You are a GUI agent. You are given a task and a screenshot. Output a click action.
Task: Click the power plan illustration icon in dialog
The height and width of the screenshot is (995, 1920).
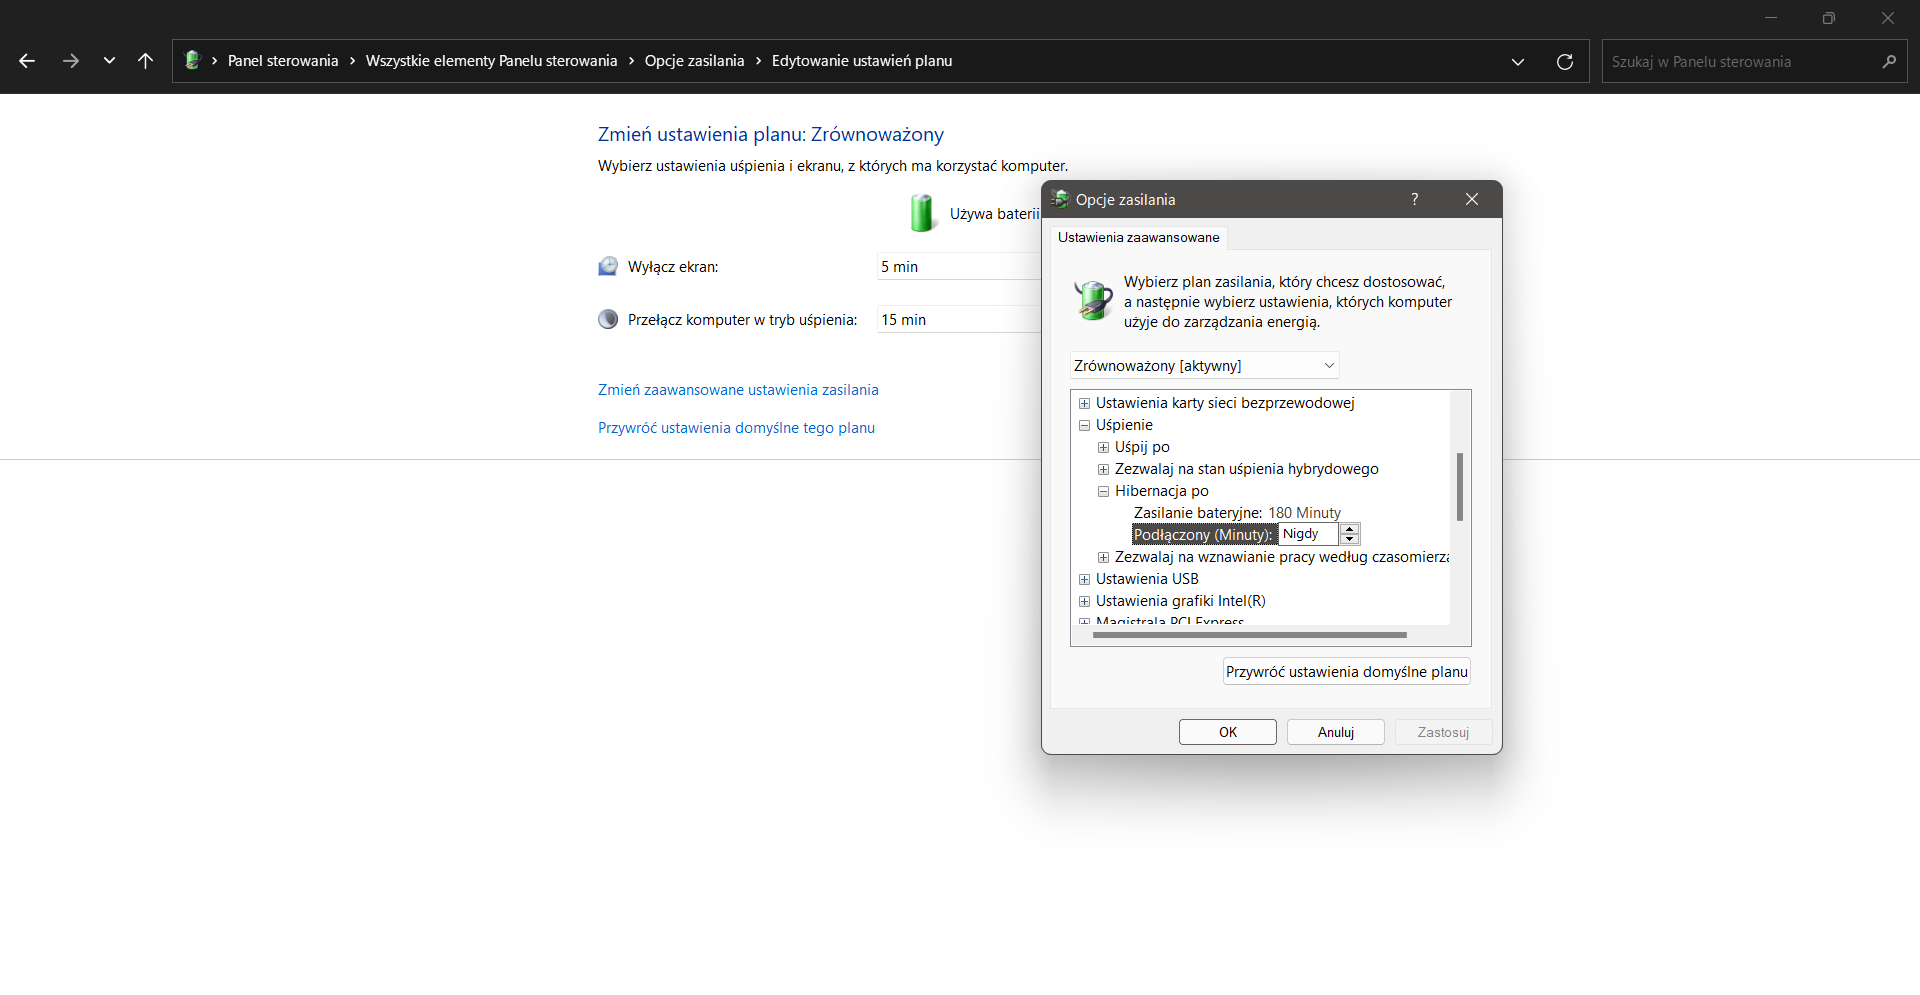pos(1093,299)
